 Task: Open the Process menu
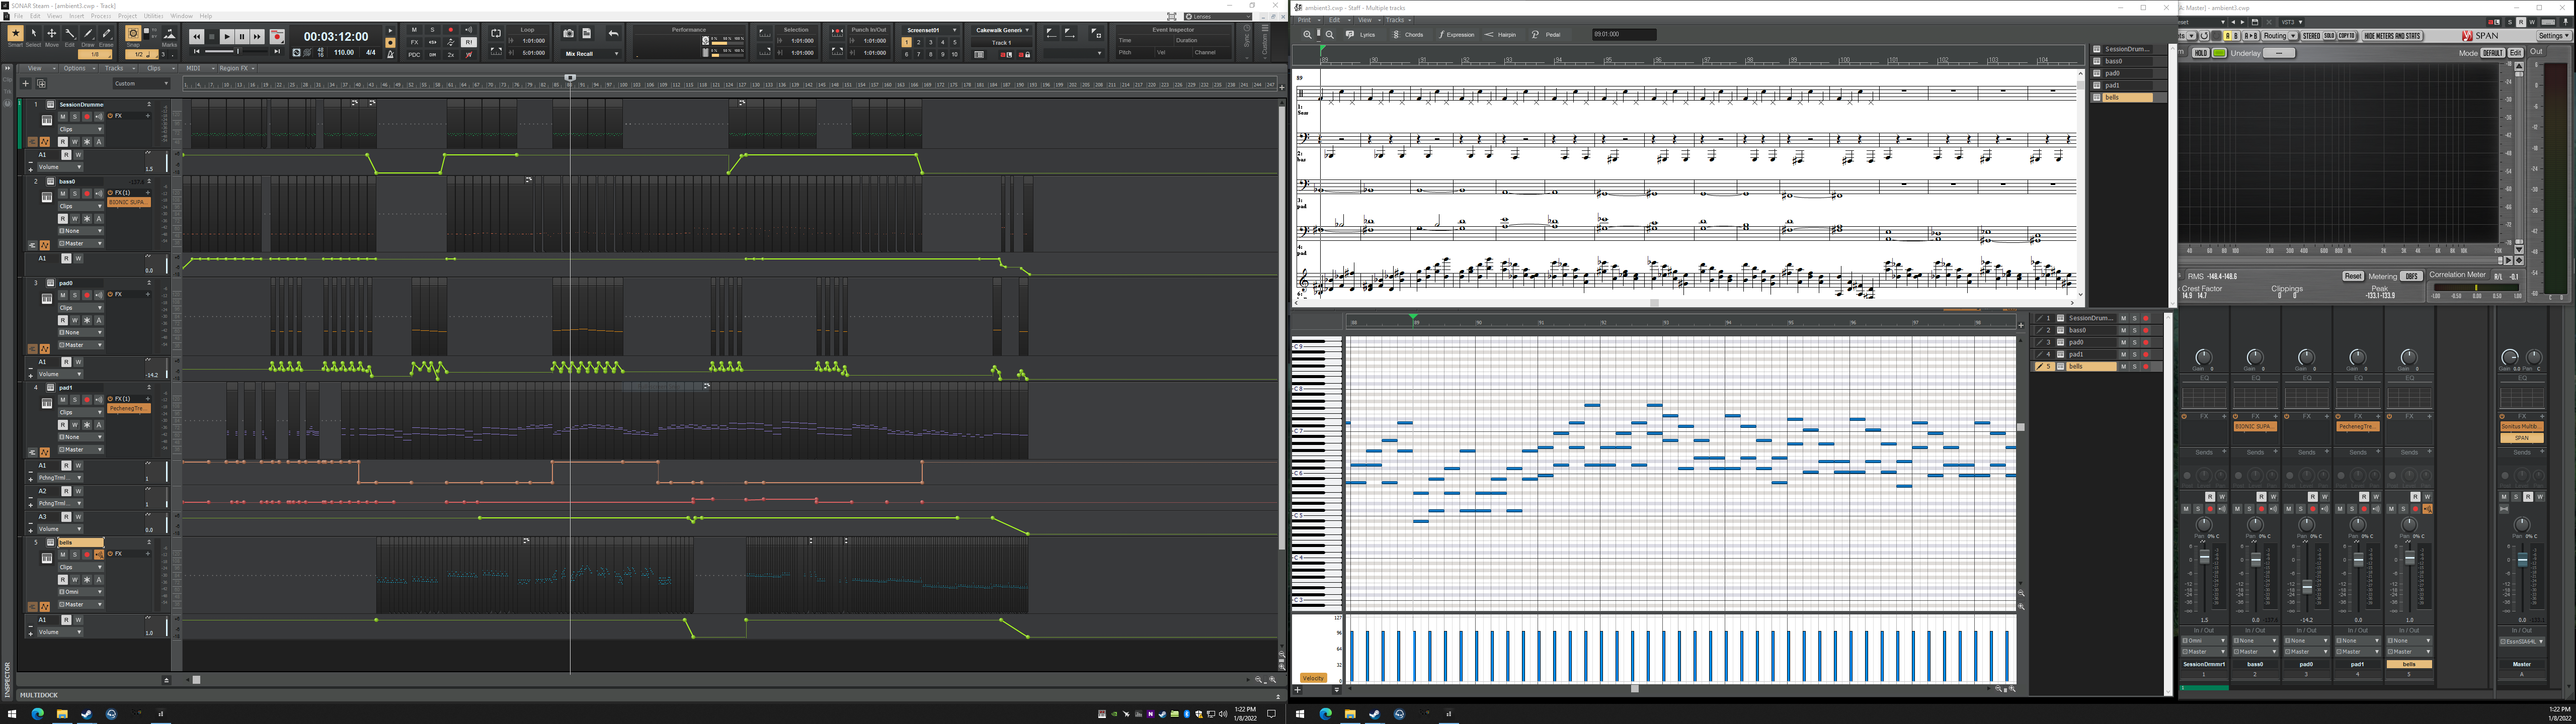click(101, 16)
